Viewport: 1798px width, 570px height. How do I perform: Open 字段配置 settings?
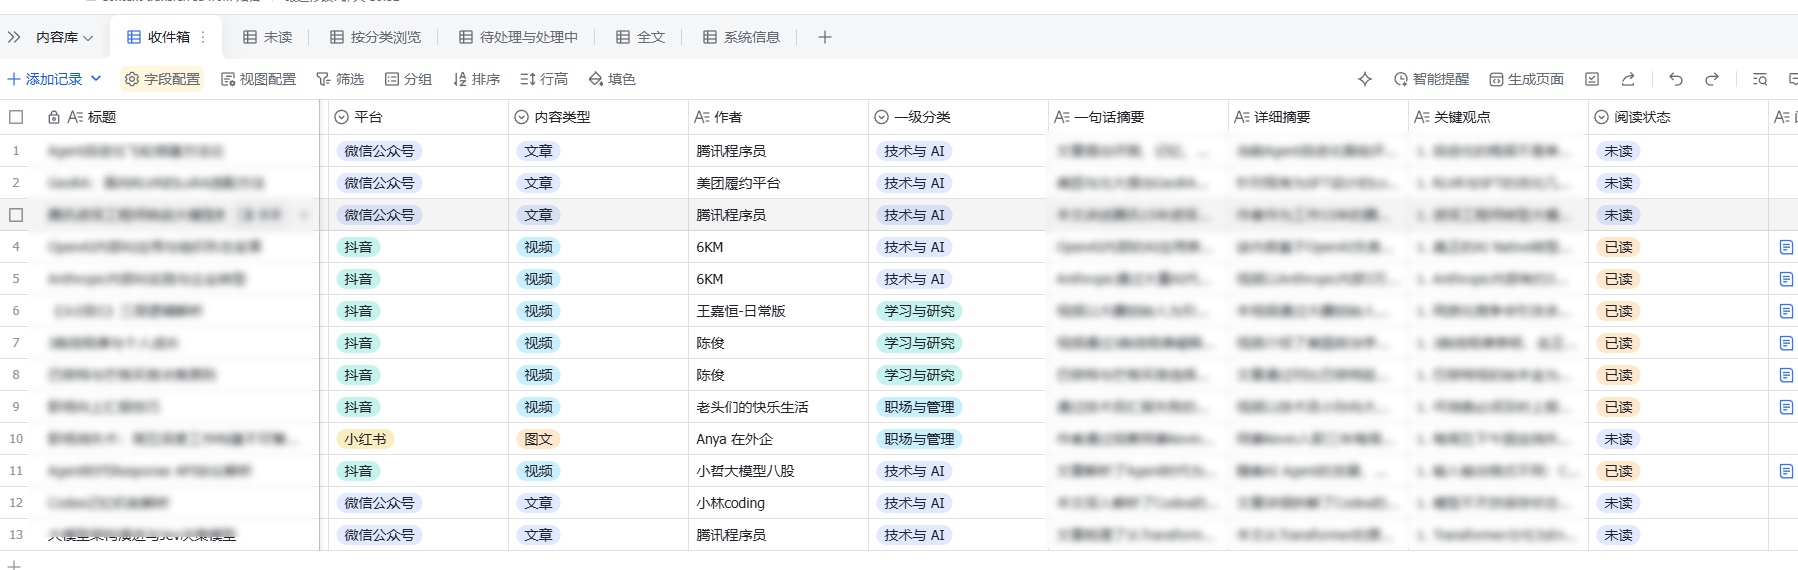pyautogui.click(x=162, y=79)
